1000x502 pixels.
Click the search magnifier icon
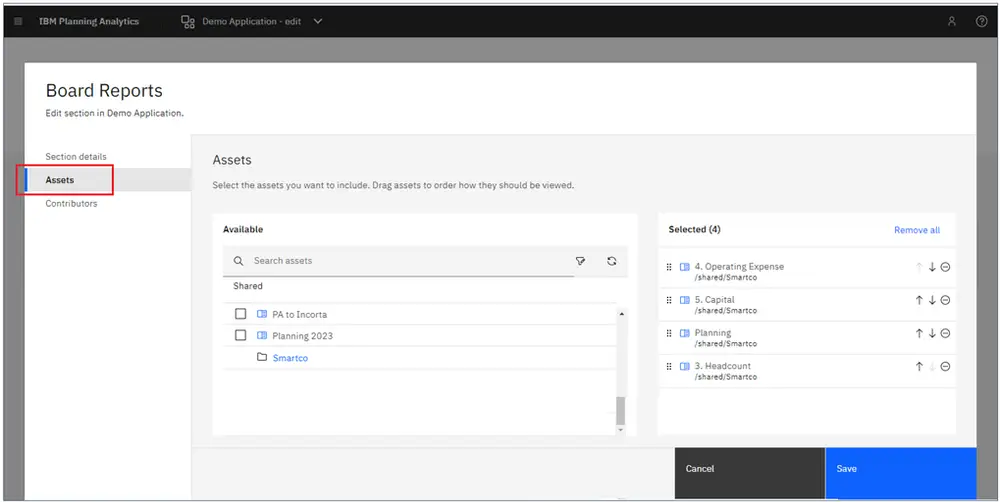[239, 261]
